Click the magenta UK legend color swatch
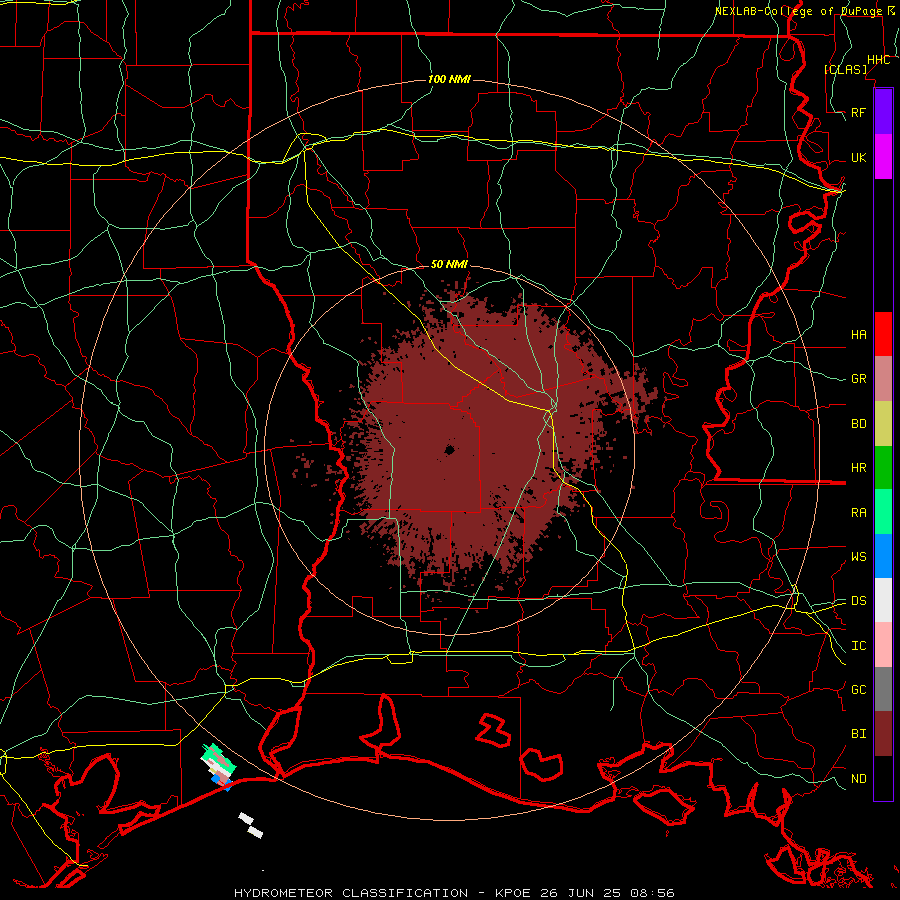 [x=883, y=157]
